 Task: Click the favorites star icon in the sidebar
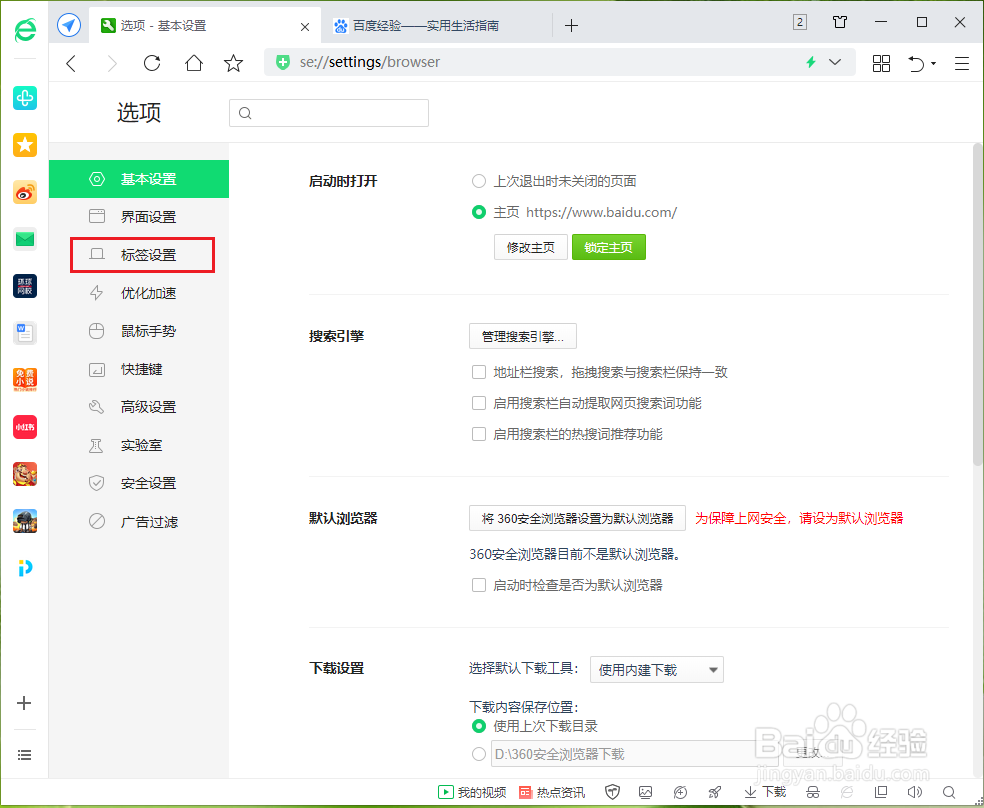pyautogui.click(x=25, y=145)
